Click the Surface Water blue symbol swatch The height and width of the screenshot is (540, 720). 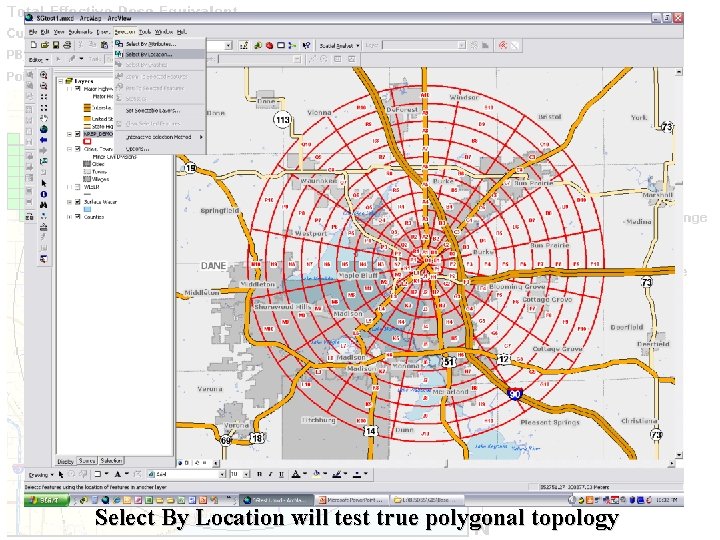[x=87, y=209]
